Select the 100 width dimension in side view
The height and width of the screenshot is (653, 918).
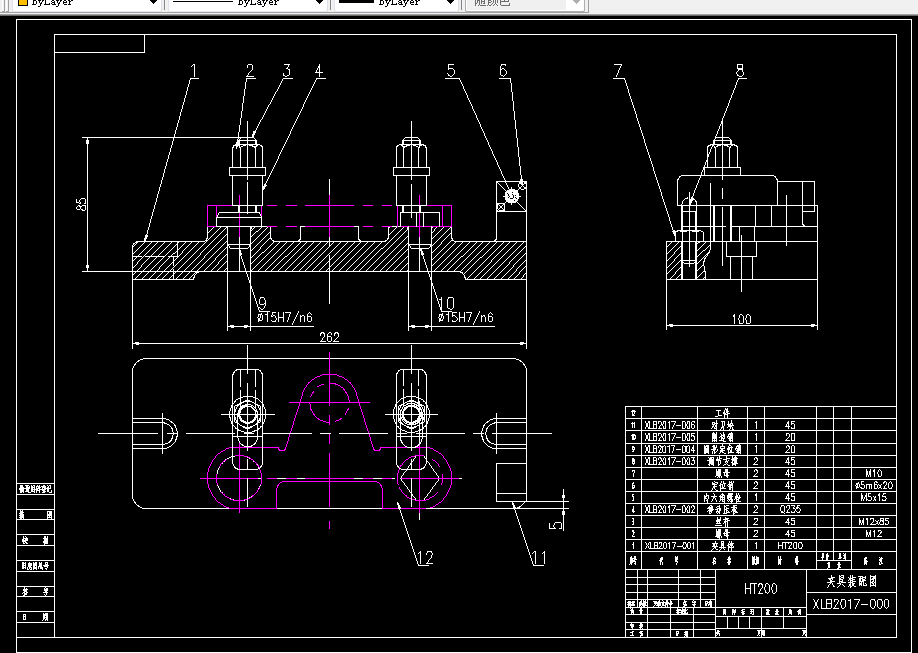(x=741, y=319)
